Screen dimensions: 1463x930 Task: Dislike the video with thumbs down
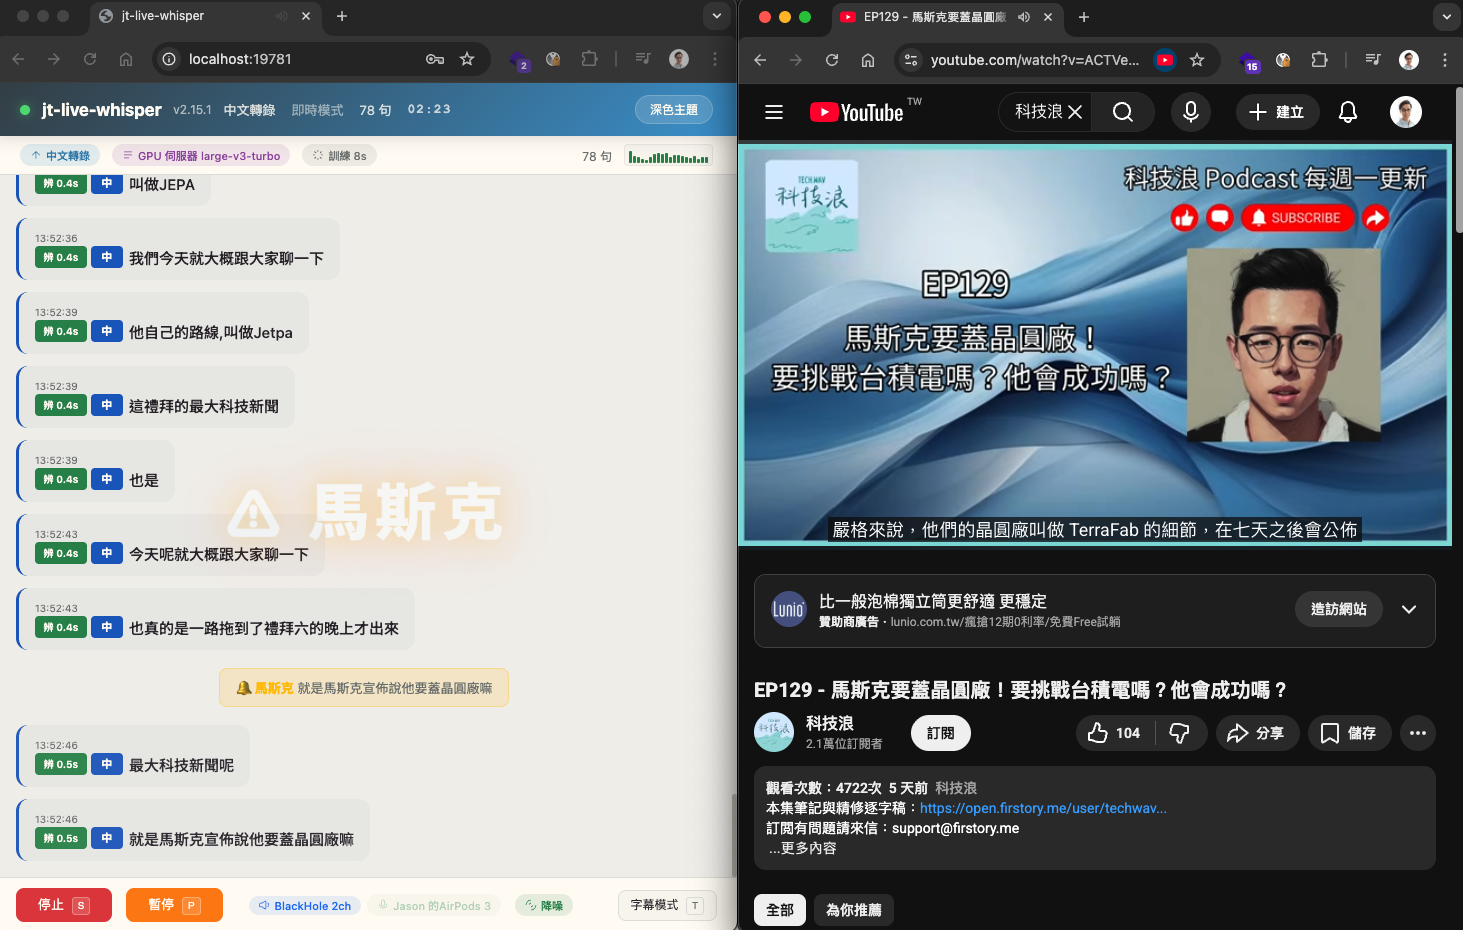1180,733
